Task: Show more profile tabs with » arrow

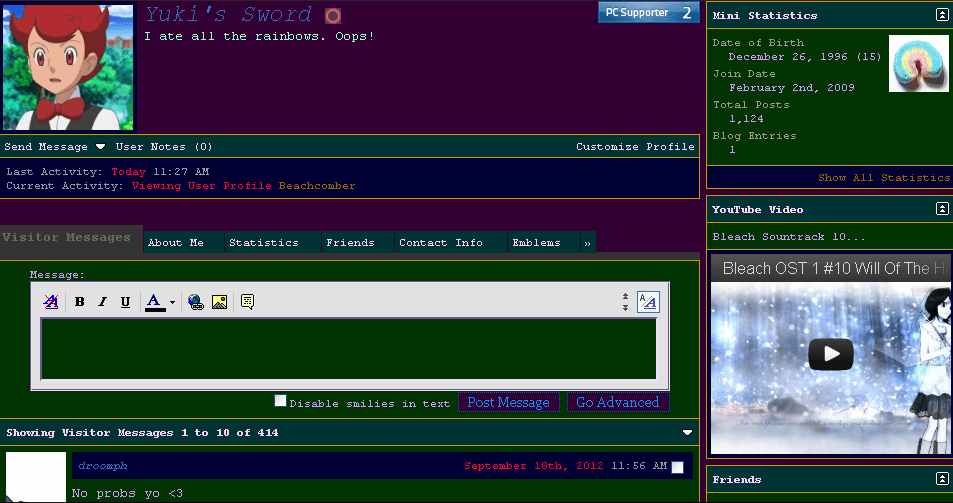Action: click(x=588, y=242)
